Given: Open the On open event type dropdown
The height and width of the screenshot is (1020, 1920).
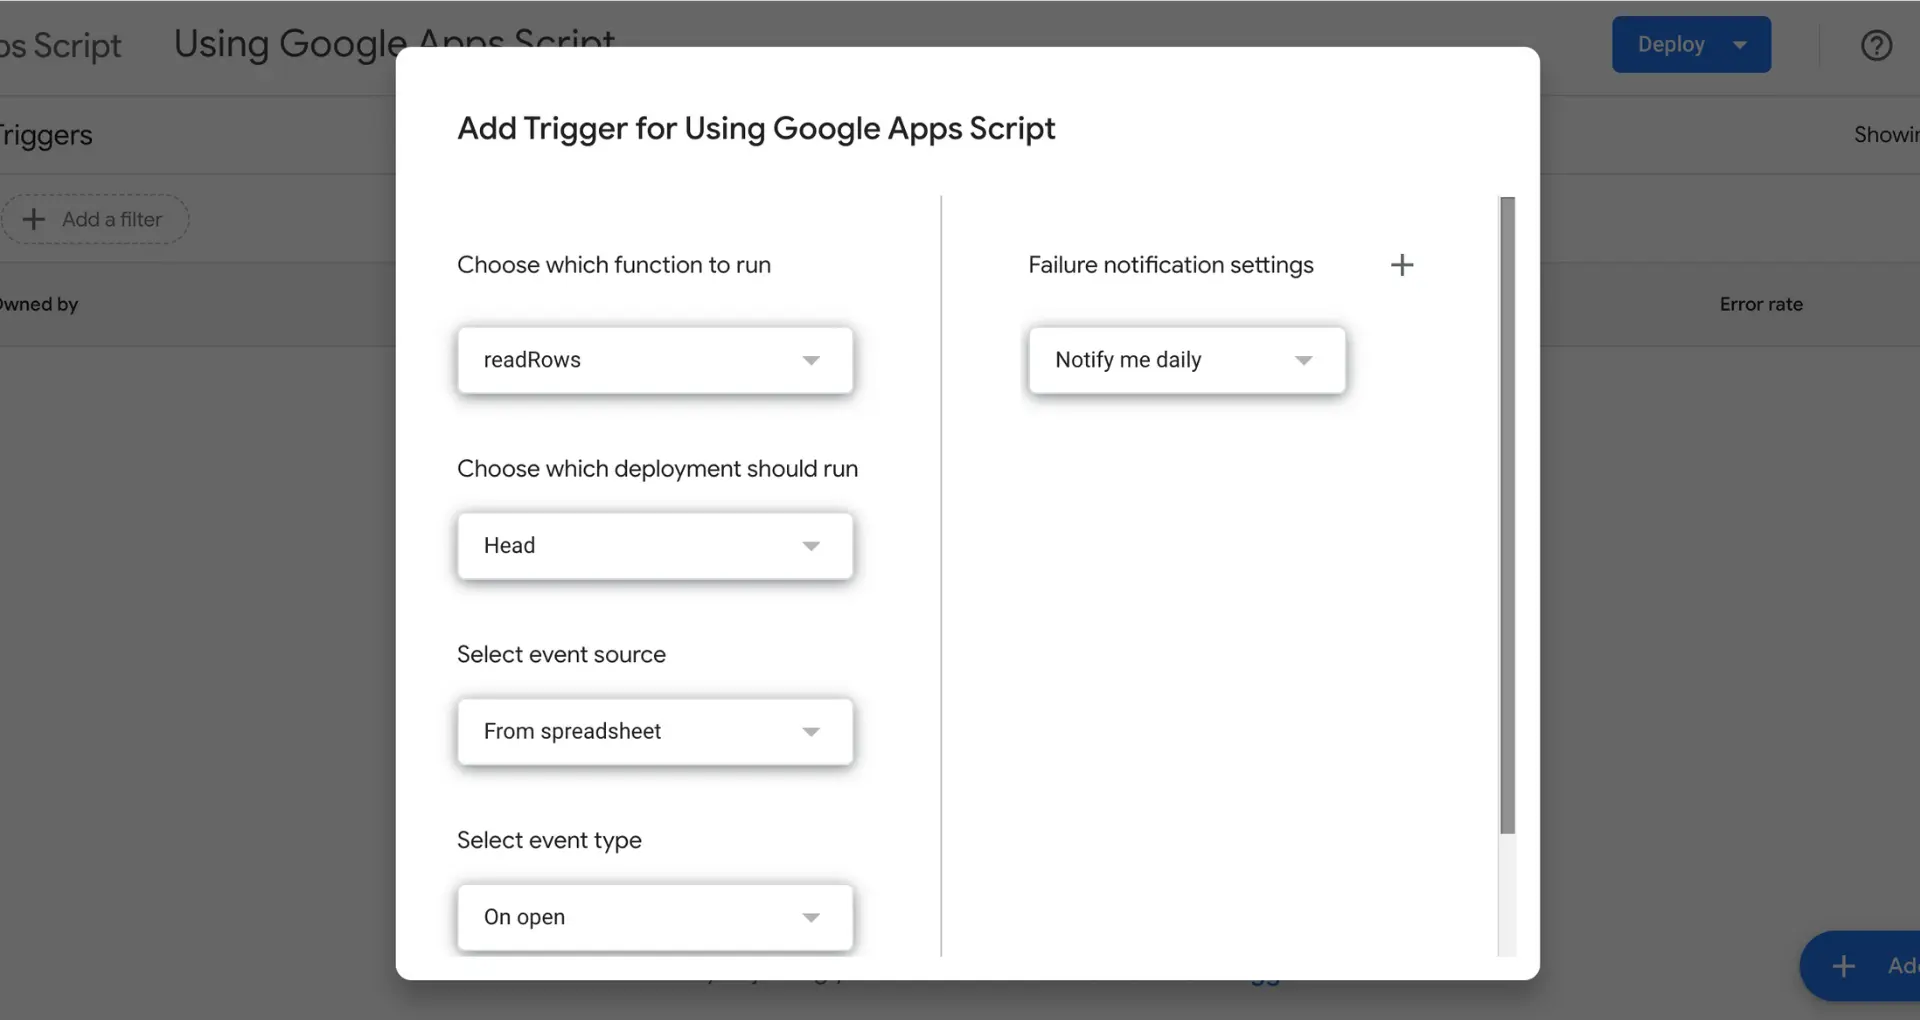Looking at the screenshot, I should point(655,917).
